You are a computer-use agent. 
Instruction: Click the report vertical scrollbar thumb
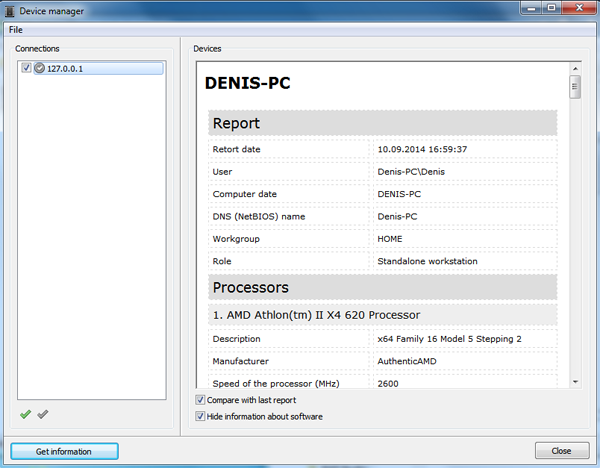tap(575, 87)
